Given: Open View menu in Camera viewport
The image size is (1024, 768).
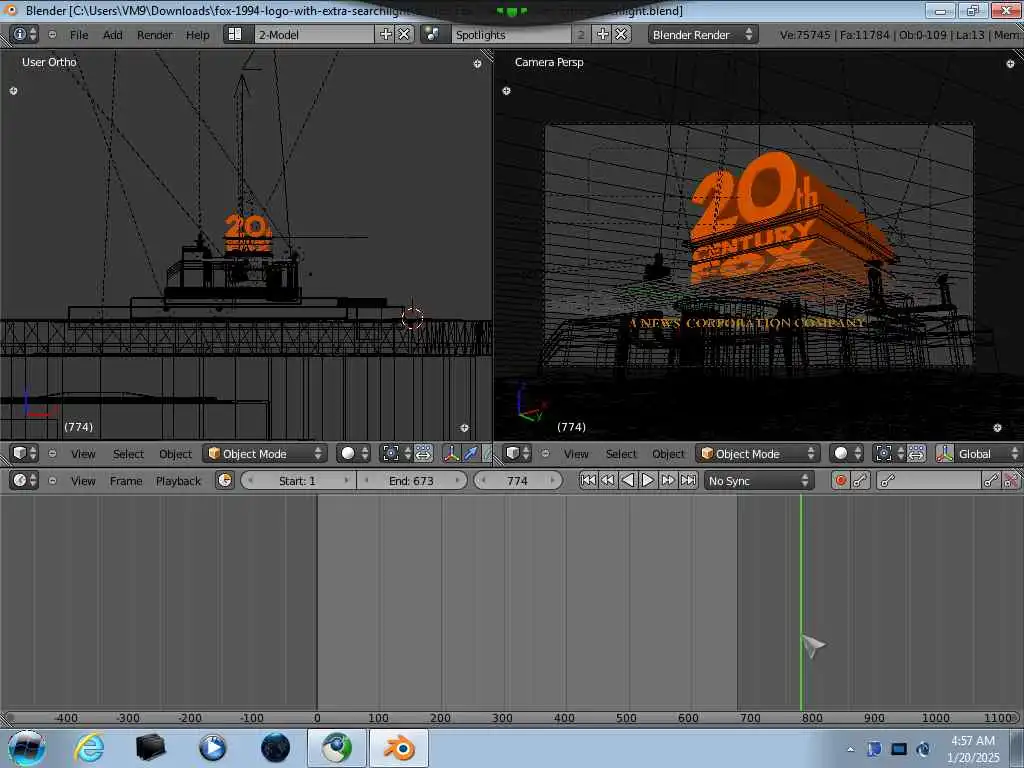Looking at the screenshot, I should point(576,454).
